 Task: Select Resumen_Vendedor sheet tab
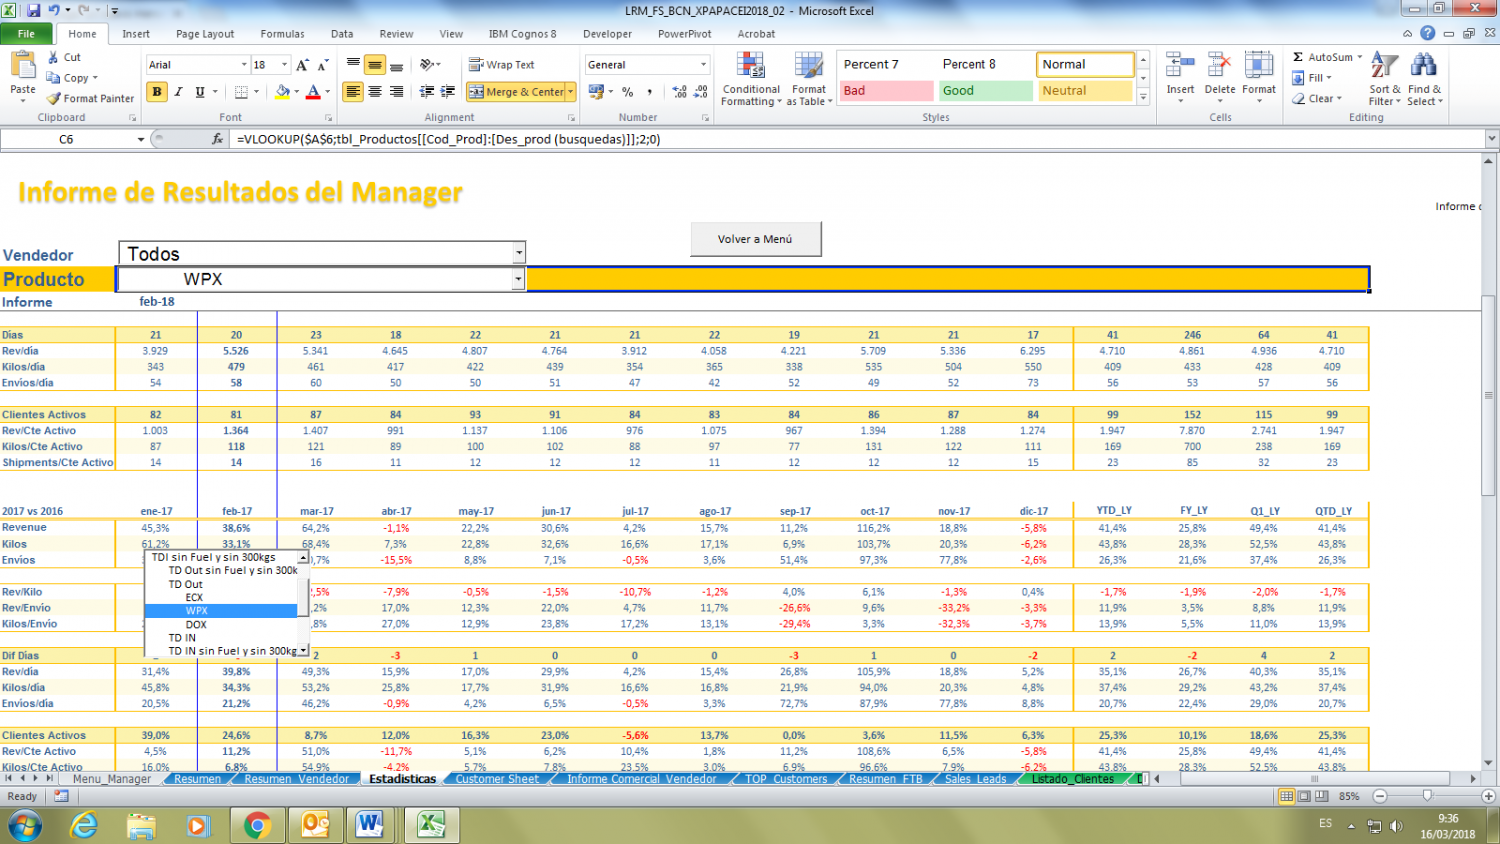click(x=296, y=779)
